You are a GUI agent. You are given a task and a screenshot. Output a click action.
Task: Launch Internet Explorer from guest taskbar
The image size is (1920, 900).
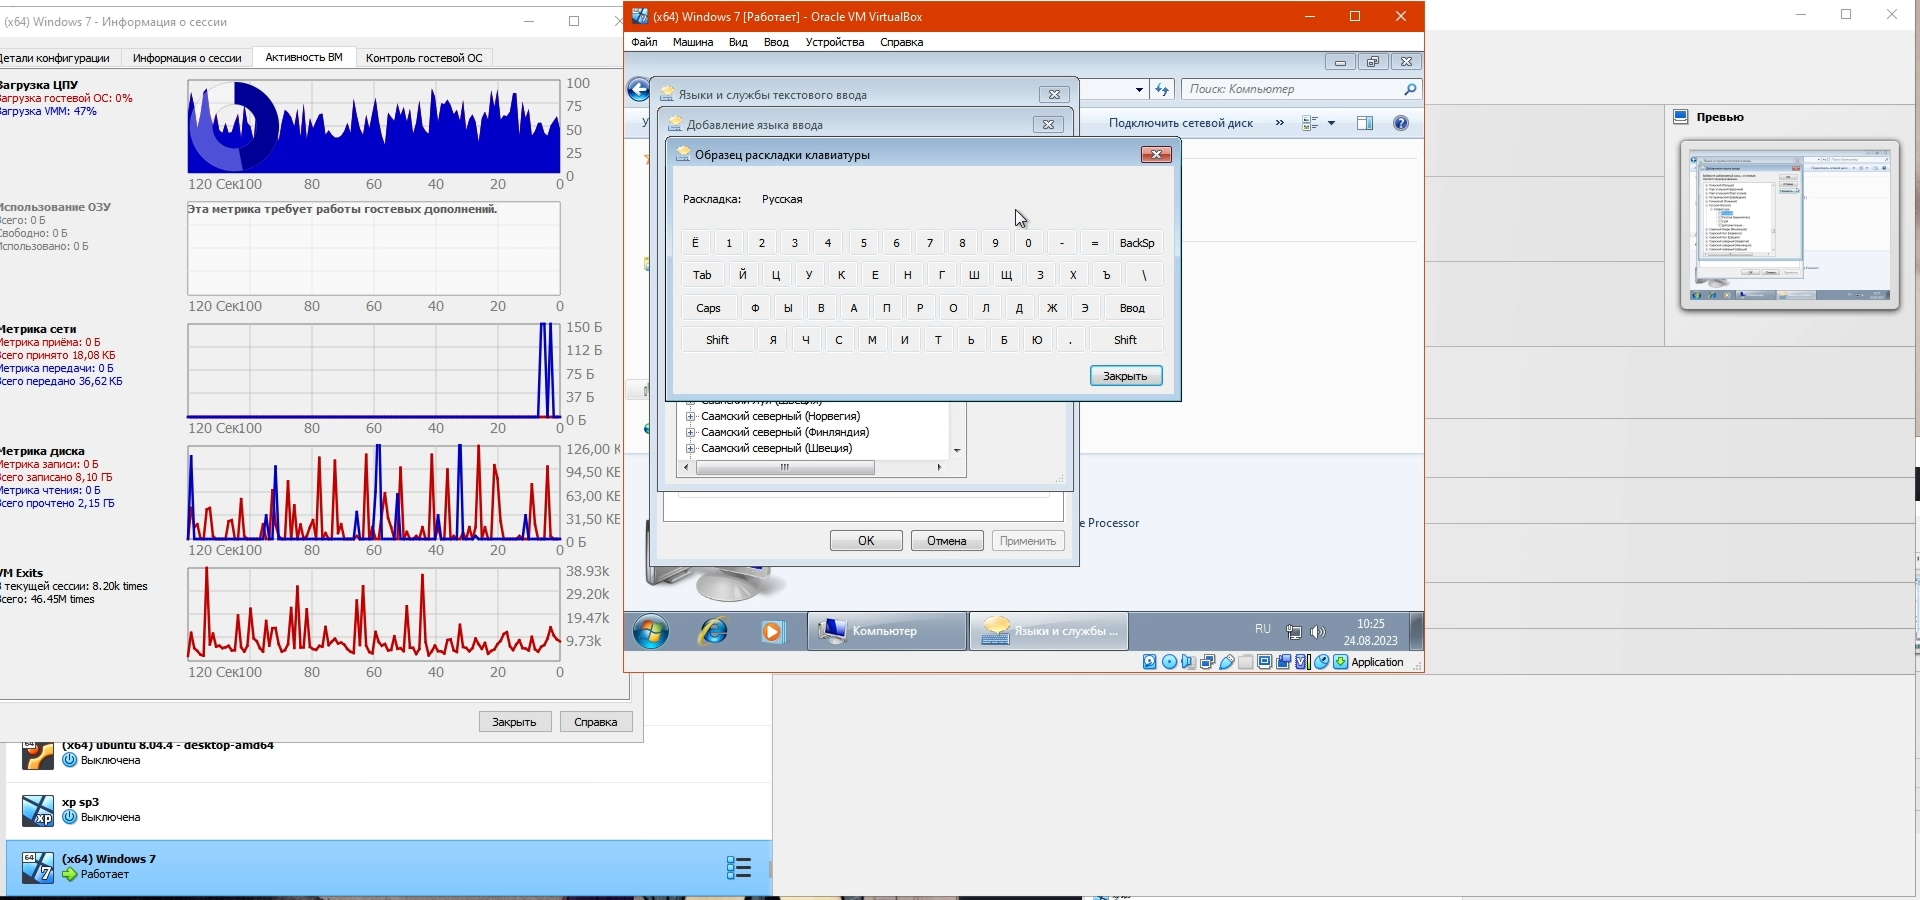pyautogui.click(x=713, y=632)
